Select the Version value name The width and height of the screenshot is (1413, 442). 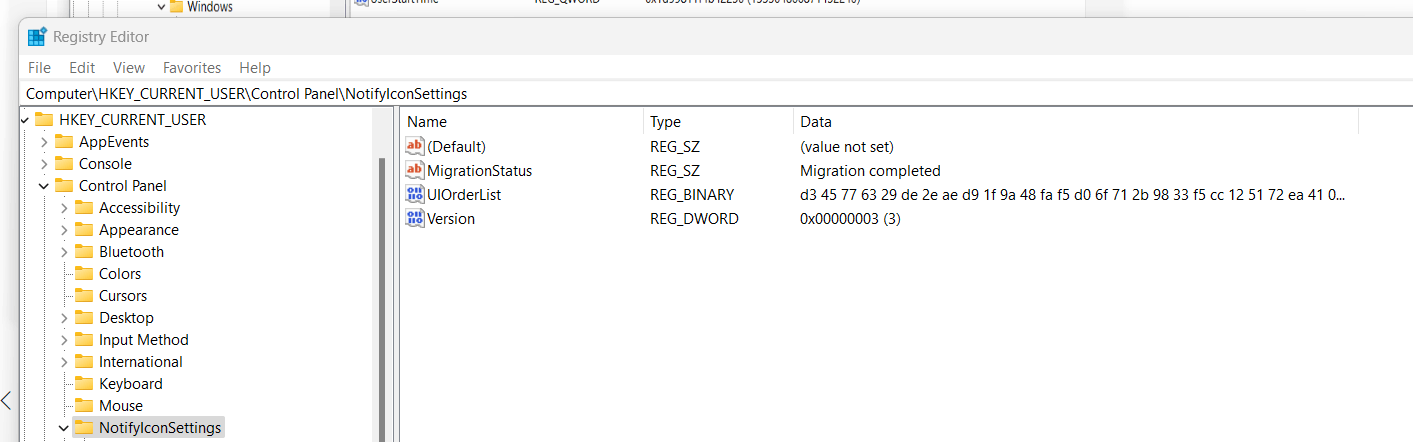(x=451, y=218)
